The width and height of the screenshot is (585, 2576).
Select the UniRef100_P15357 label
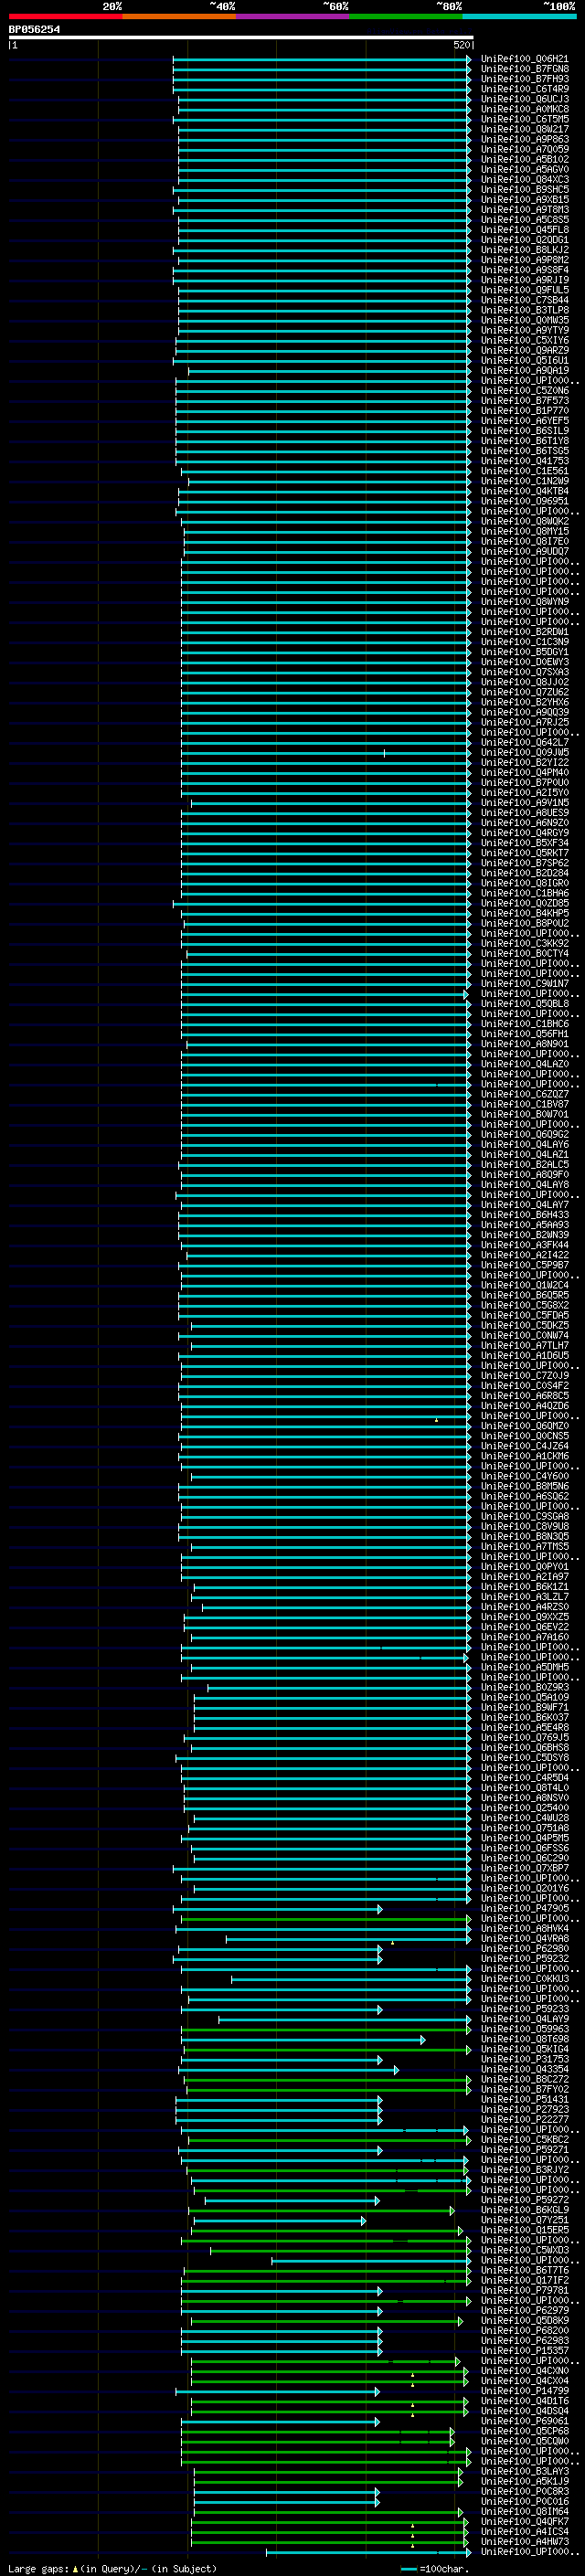[x=525, y=2350]
